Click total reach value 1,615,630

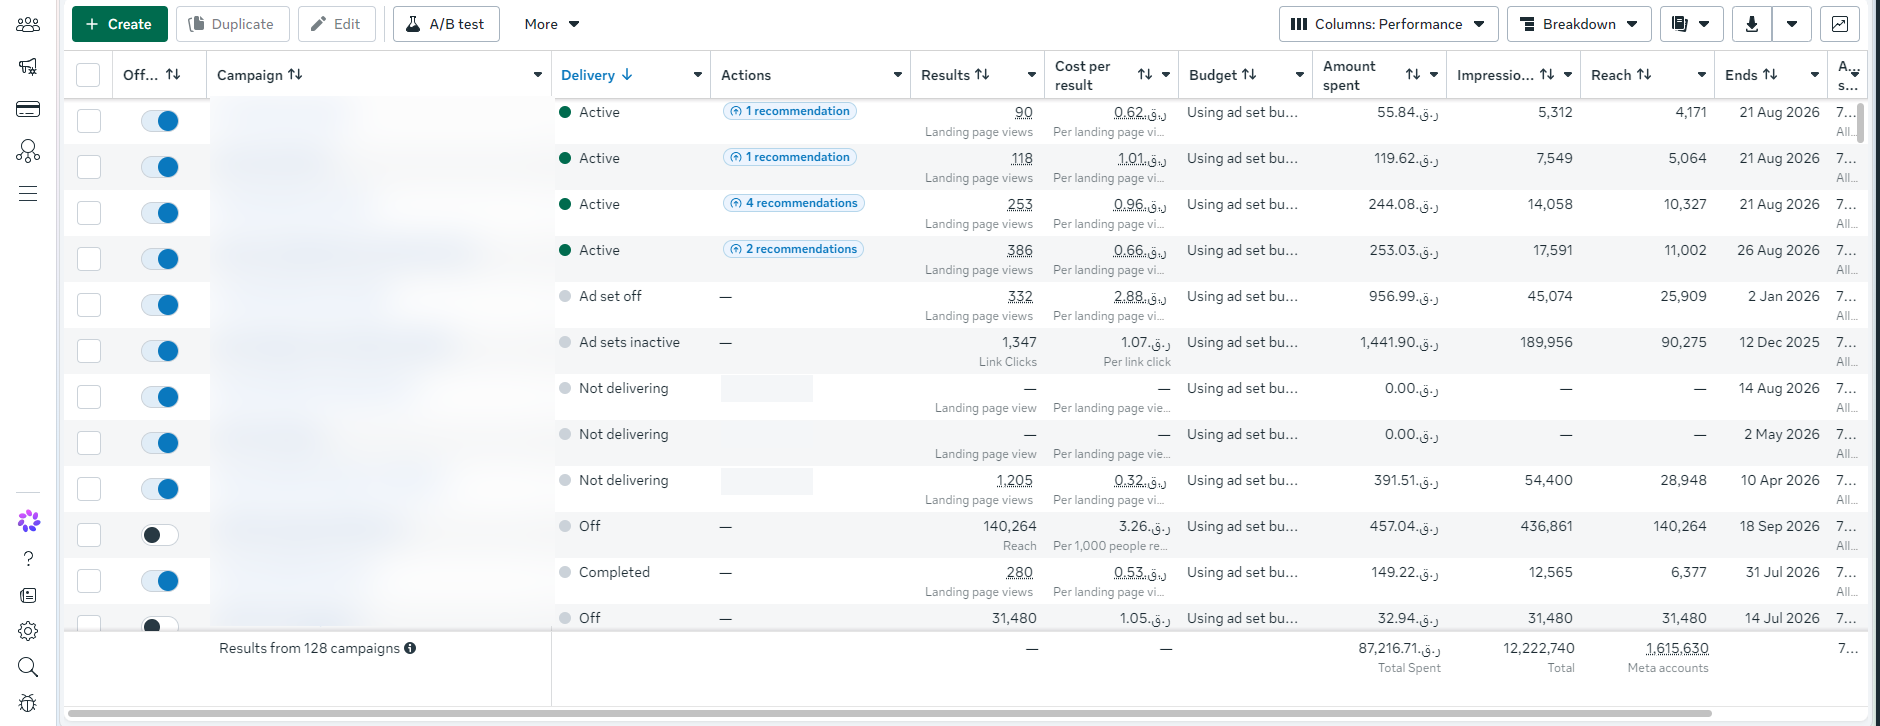(1677, 648)
